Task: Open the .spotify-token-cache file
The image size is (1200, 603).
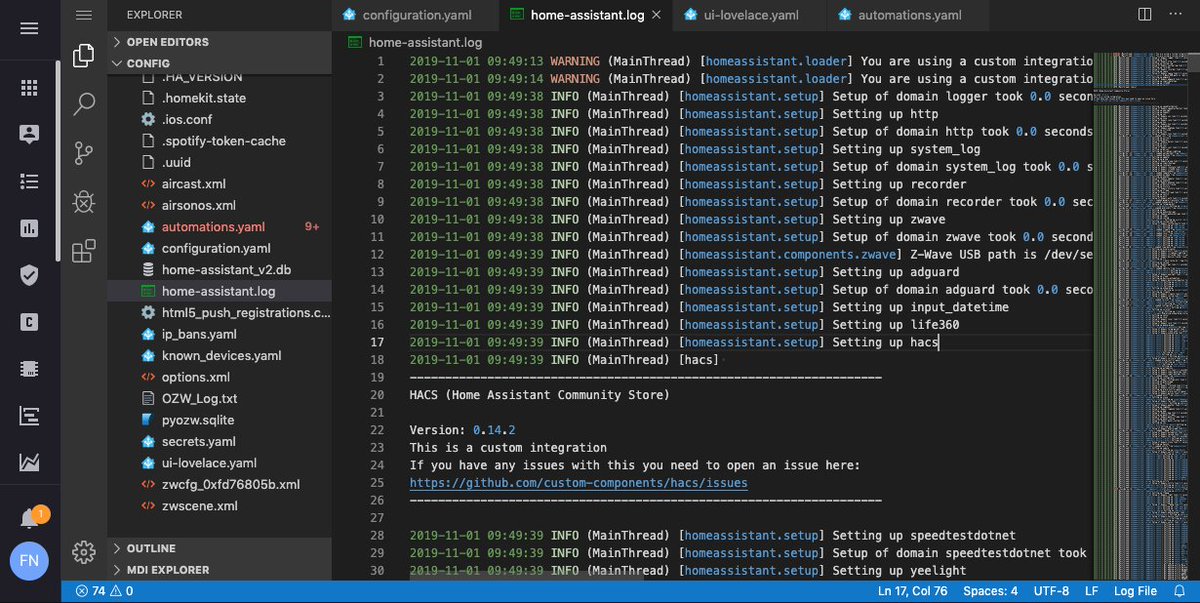Action: point(220,141)
